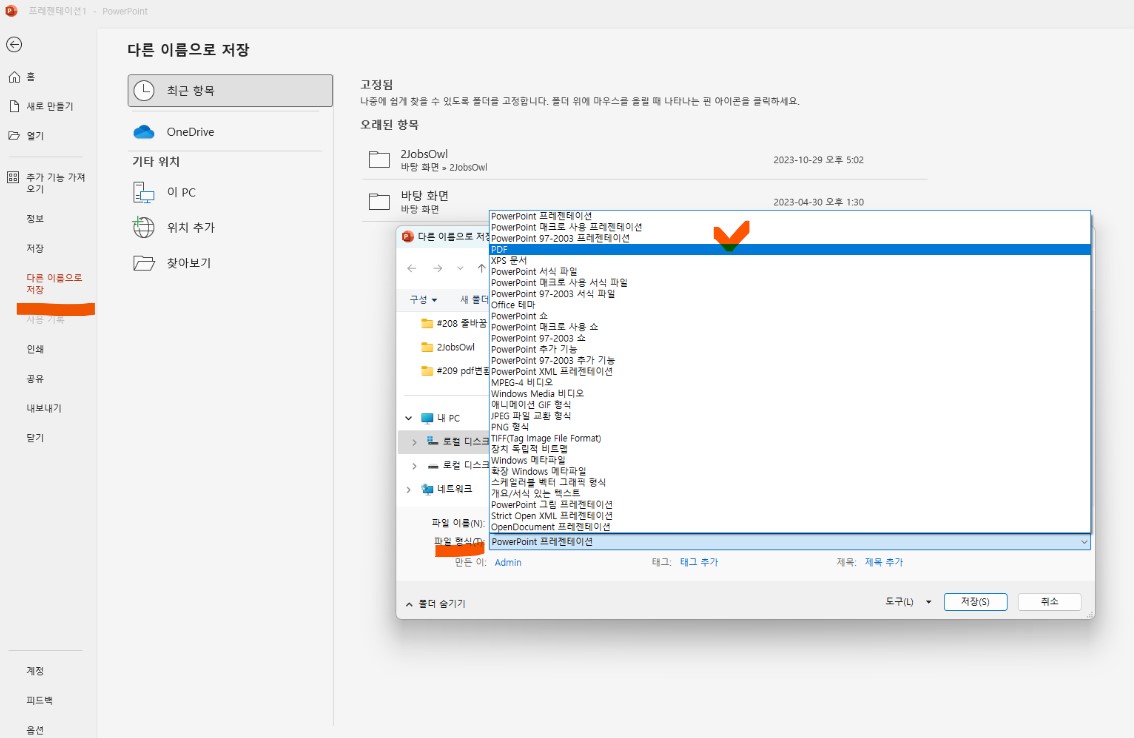
Task: Click the 최근 항목 clock icon
Action: coord(144,90)
